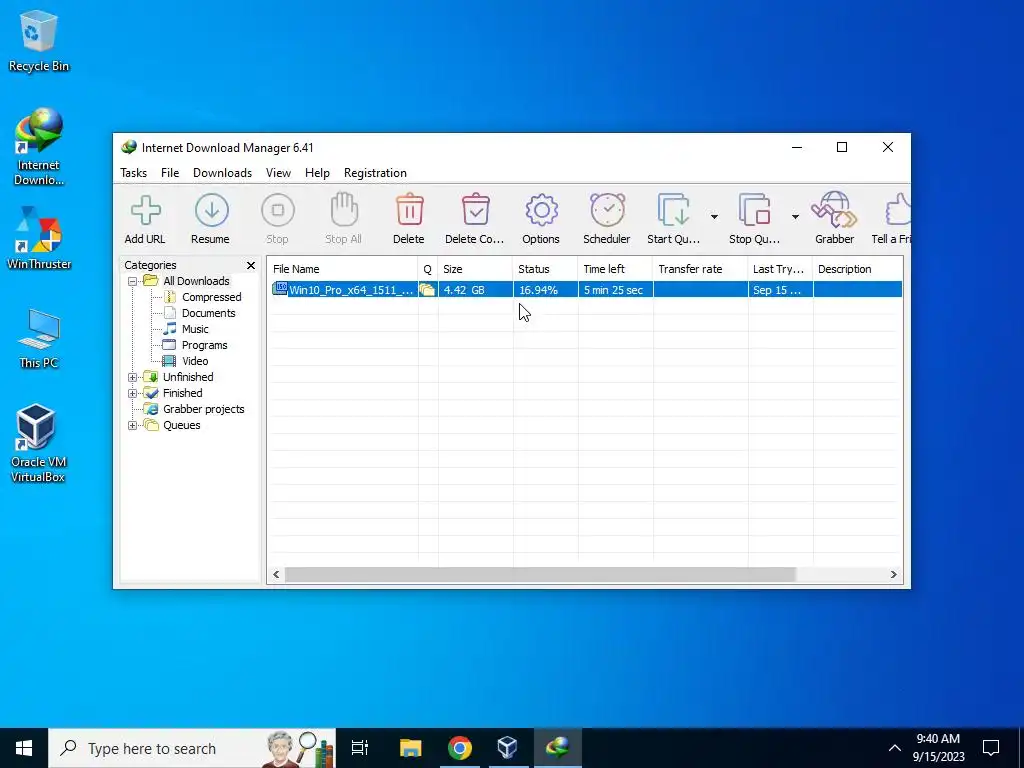The image size is (1024, 768).
Task: Open the Grabber tool
Action: click(x=834, y=219)
